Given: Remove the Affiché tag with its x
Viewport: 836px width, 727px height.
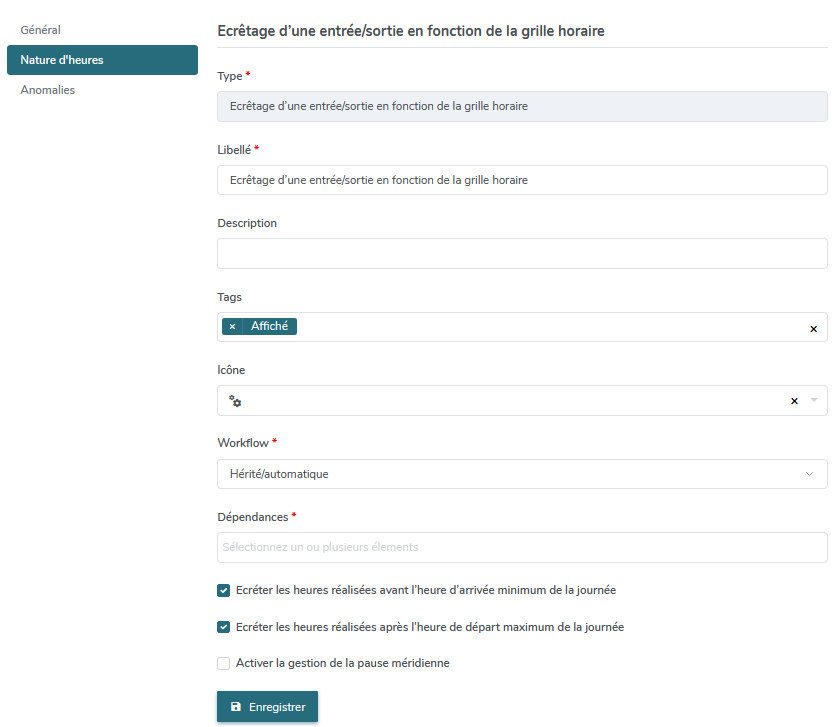Looking at the screenshot, I should point(232,326).
